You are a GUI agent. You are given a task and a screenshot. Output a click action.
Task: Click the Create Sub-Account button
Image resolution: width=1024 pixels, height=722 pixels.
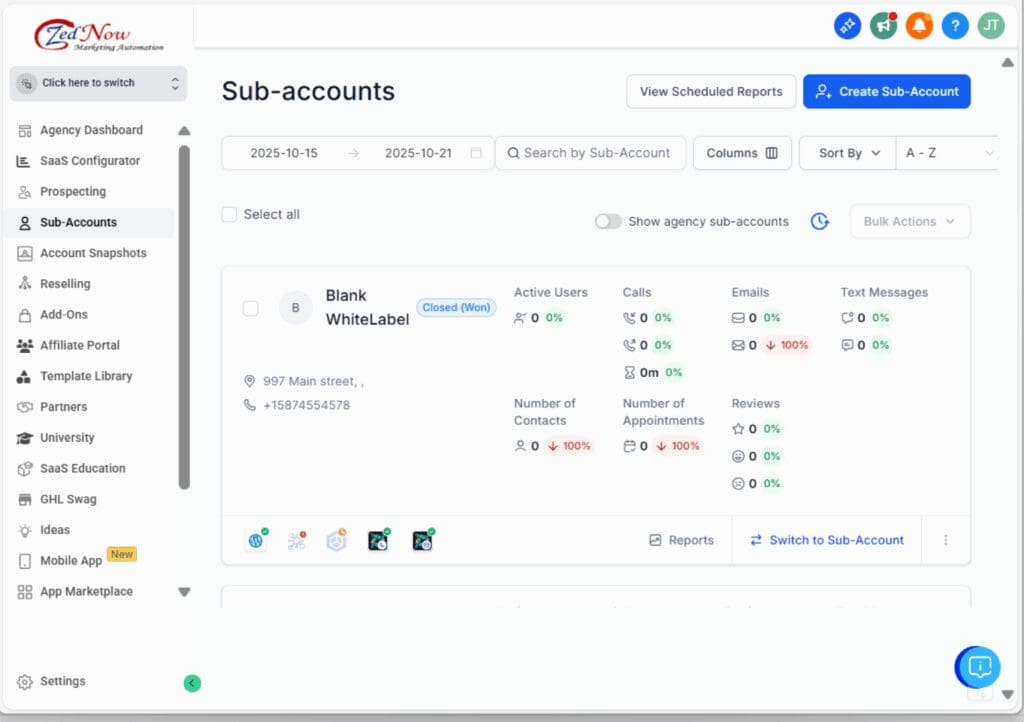coord(886,91)
